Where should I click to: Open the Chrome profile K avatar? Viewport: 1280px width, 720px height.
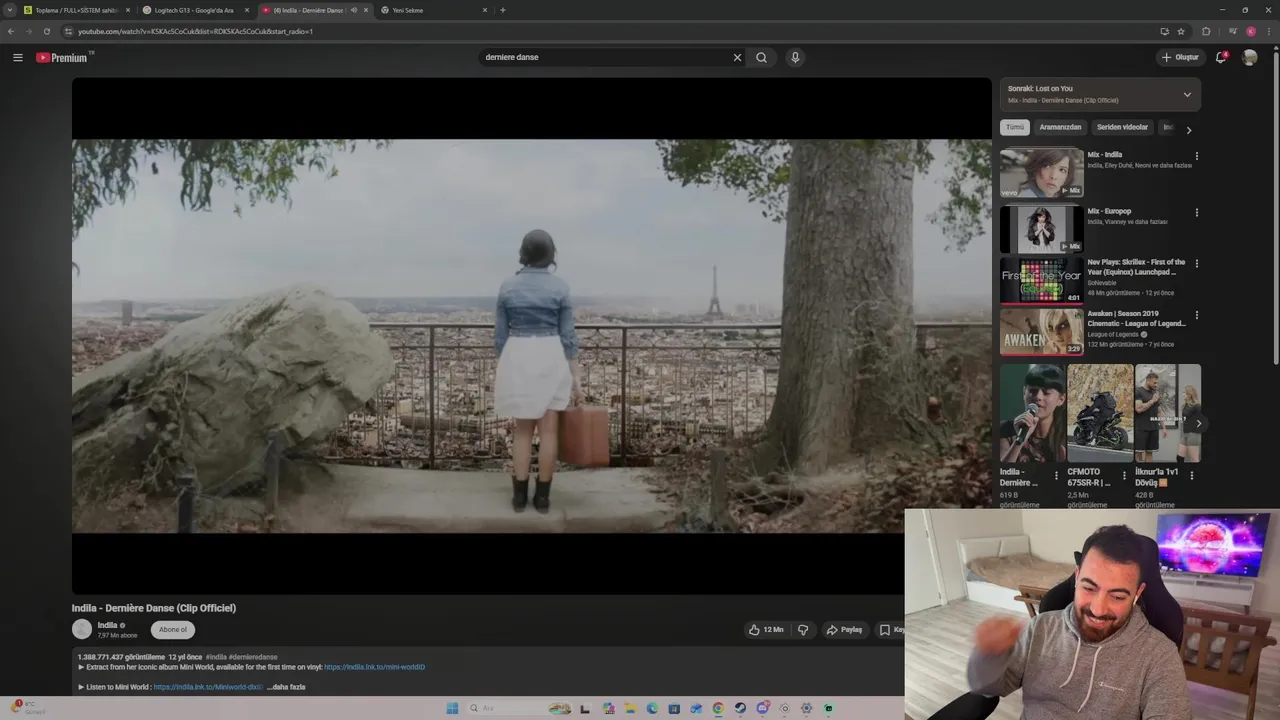(x=1250, y=31)
